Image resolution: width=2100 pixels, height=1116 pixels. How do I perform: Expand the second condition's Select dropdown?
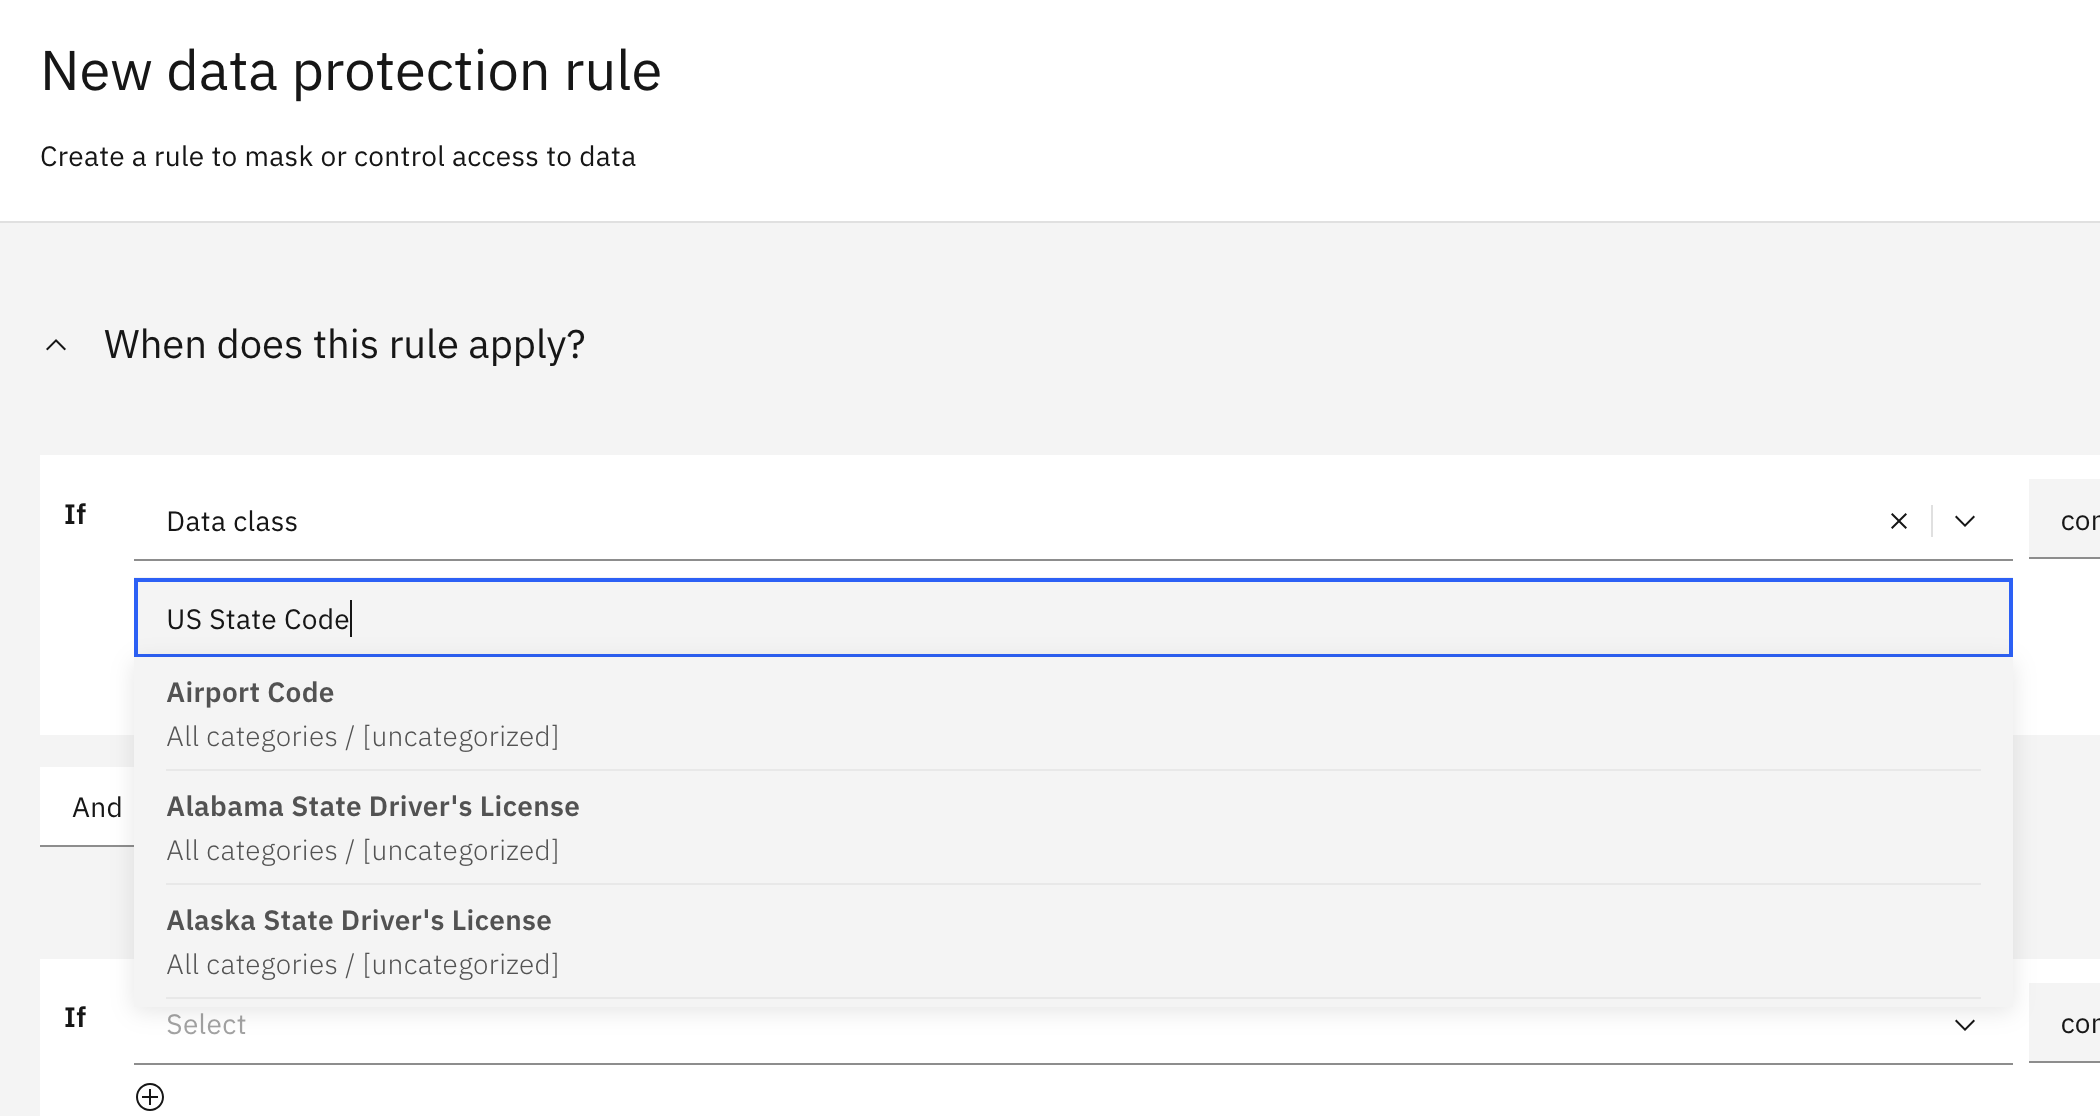coord(1964,1024)
